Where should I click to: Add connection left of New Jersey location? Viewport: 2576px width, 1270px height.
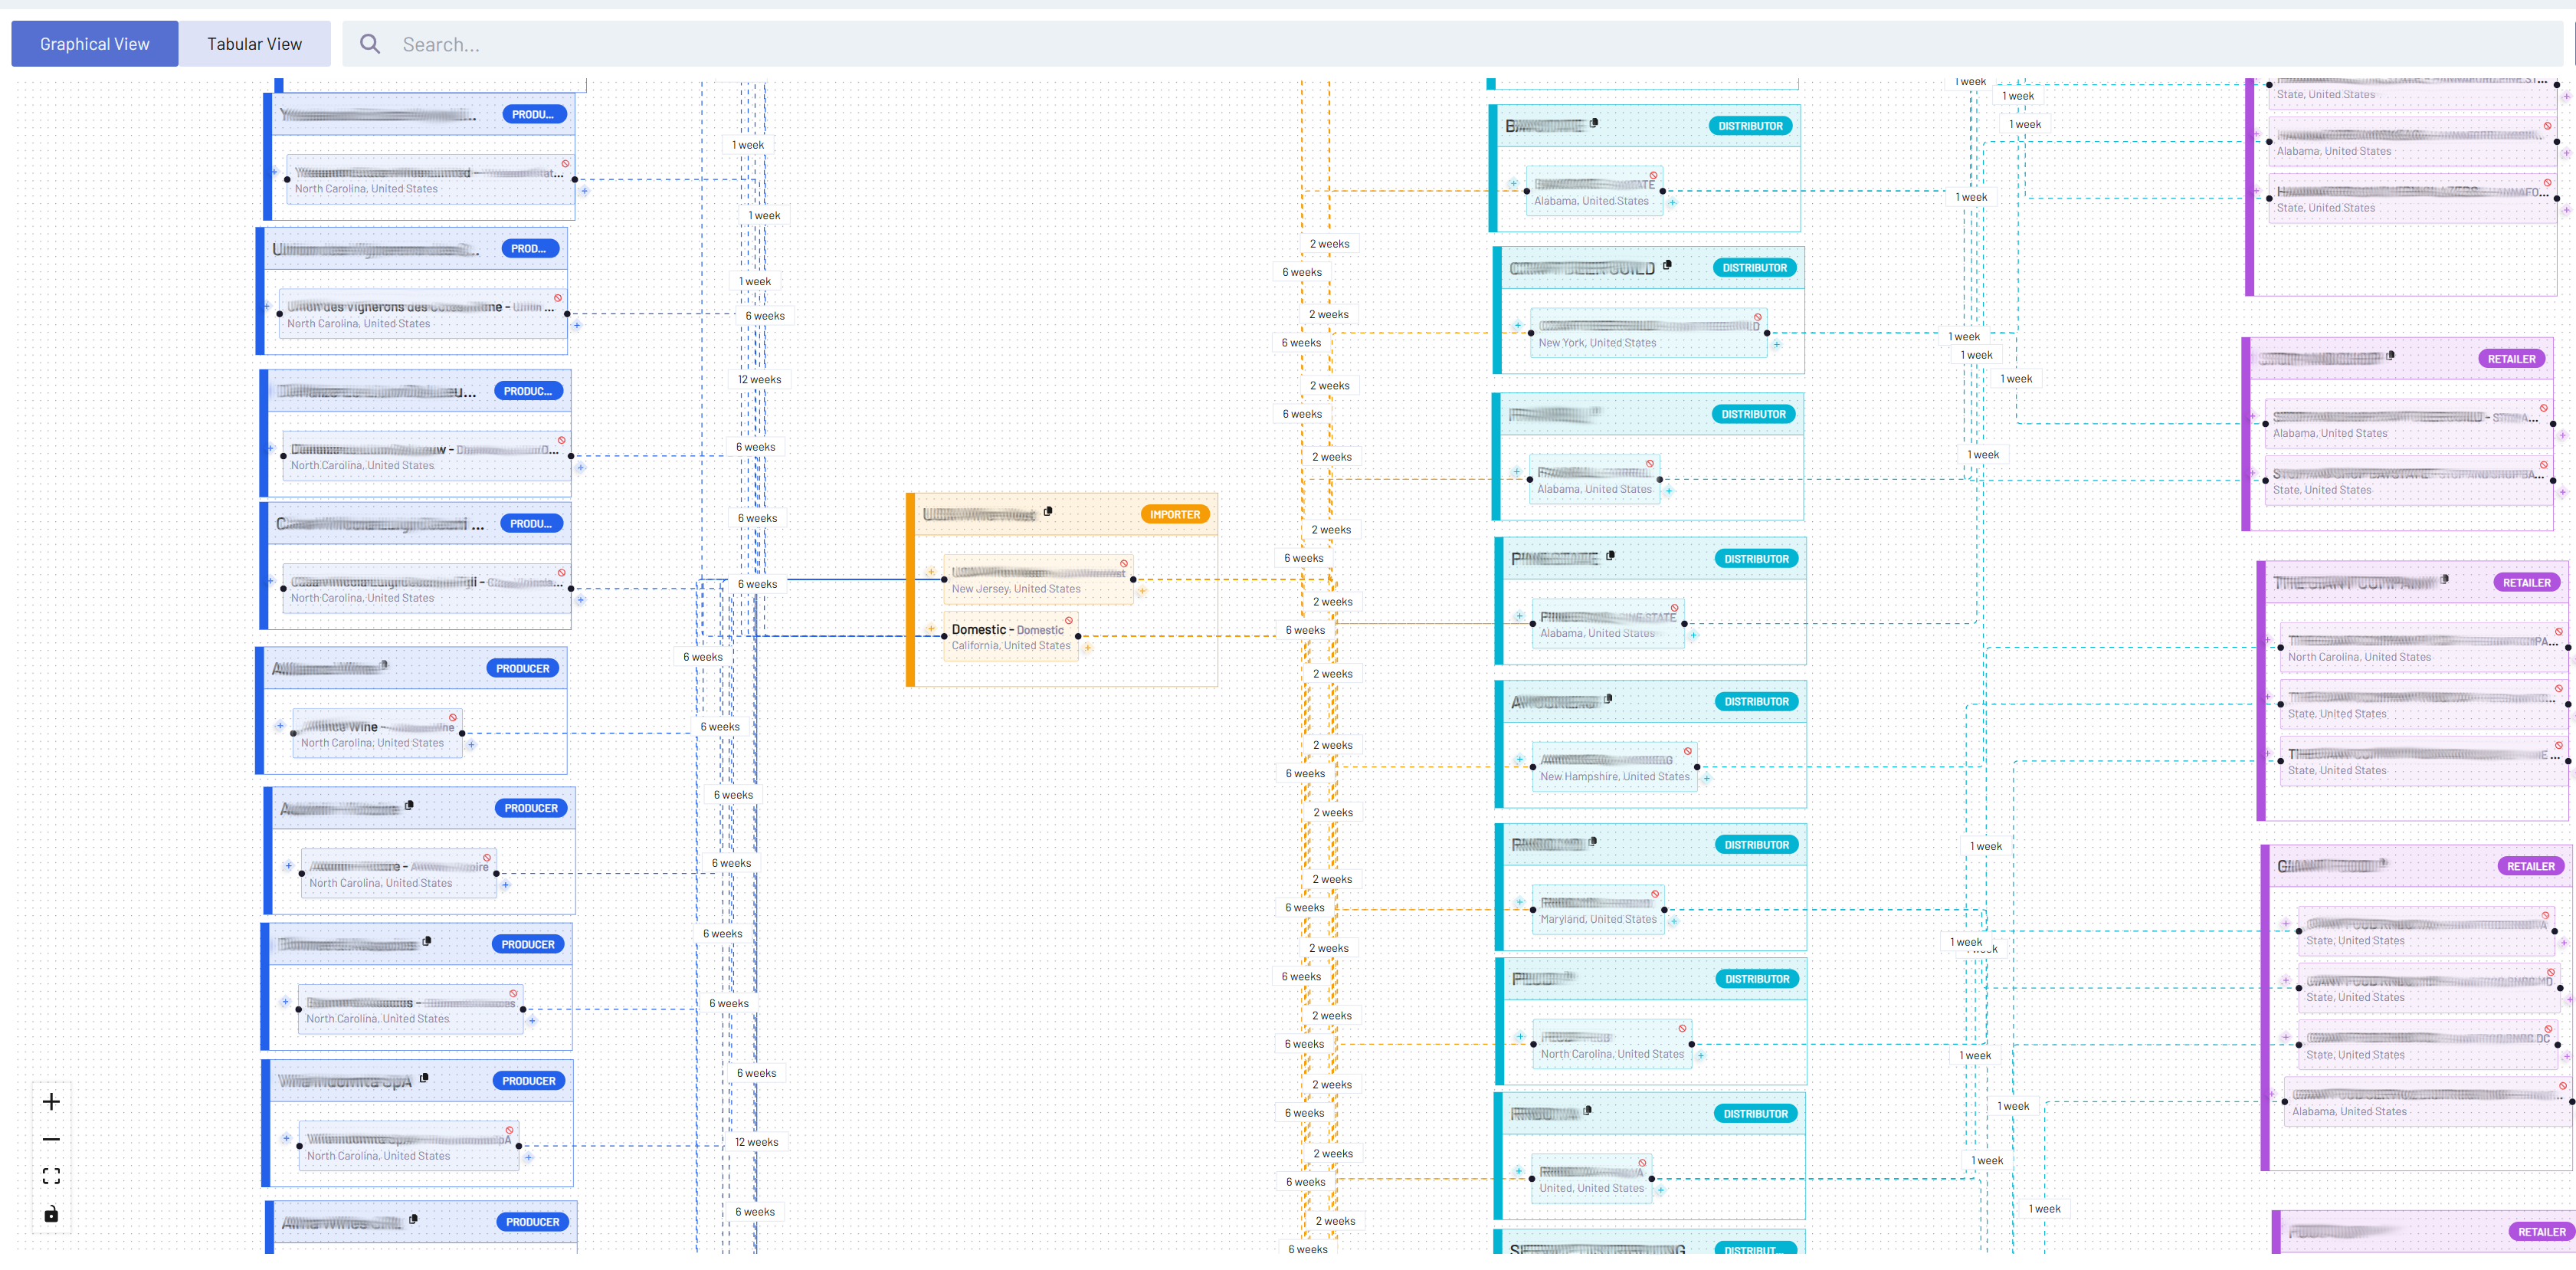click(x=931, y=573)
